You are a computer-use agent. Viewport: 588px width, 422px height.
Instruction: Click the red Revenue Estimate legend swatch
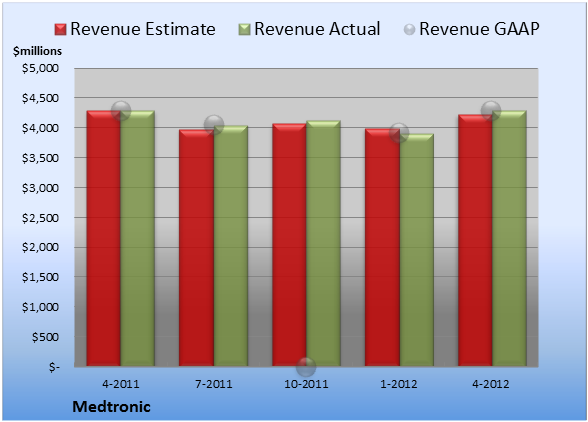60,30
